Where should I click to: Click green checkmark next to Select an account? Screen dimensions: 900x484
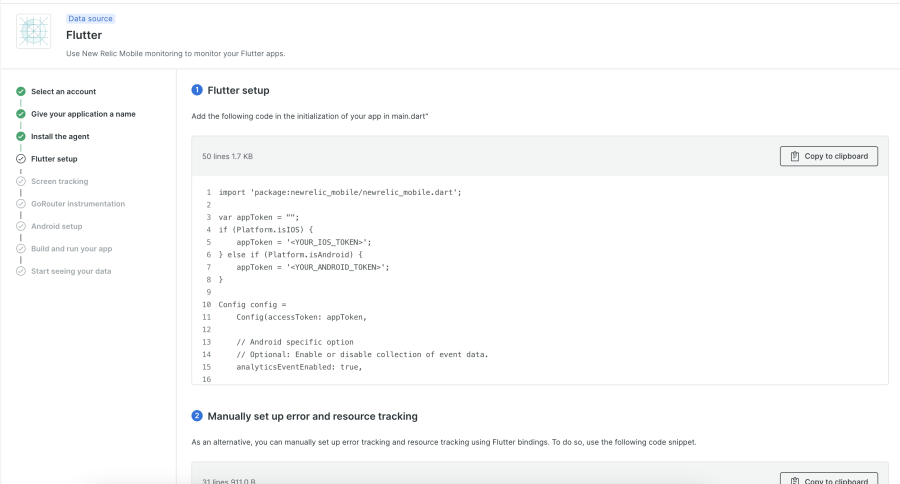(21, 91)
